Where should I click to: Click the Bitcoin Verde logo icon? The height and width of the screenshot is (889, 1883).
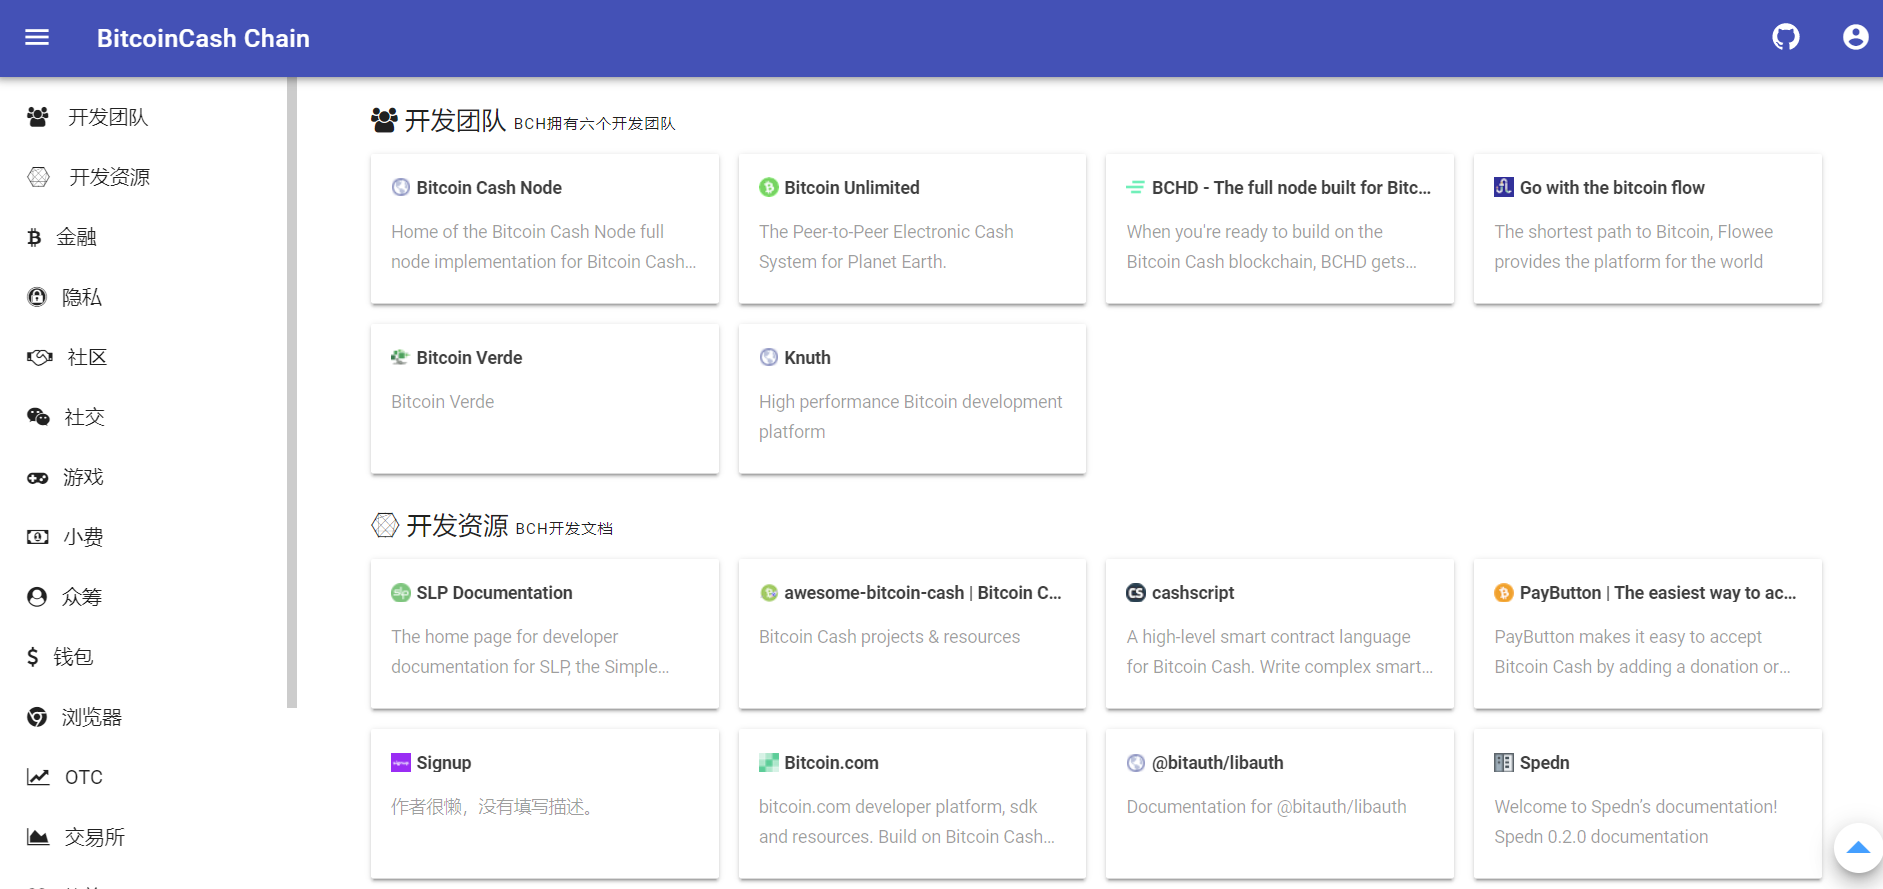click(x=400, y=357)
